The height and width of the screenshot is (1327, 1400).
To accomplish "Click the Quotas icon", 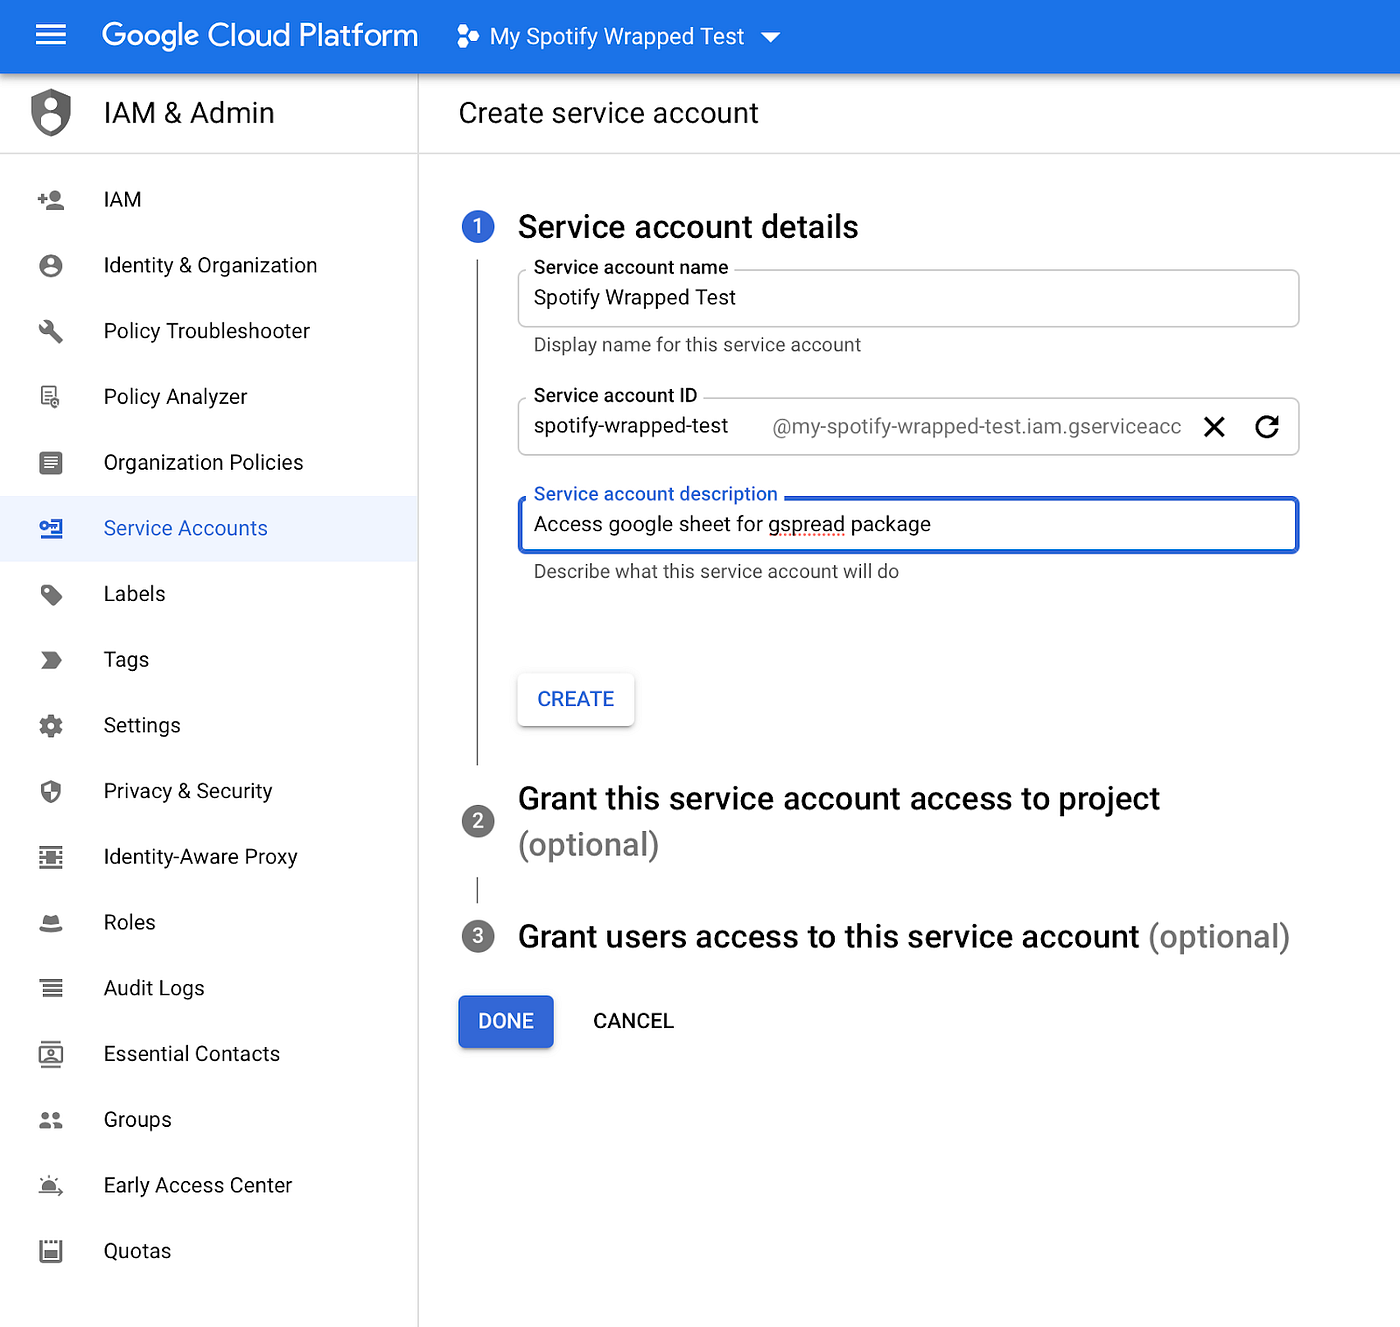I will [x=51, y=1251].
